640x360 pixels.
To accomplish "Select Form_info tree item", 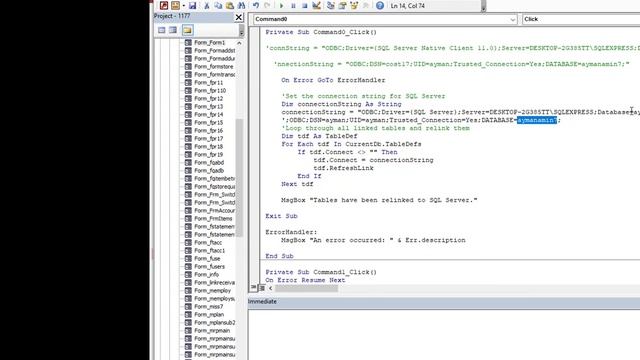I will 207,275.
